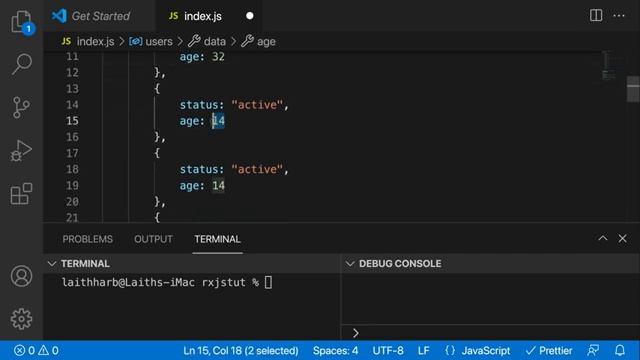The height and width of the screenshot is (360, 640).
Task: Click in the terminal prompt line
Action: [x=167, y=282]
